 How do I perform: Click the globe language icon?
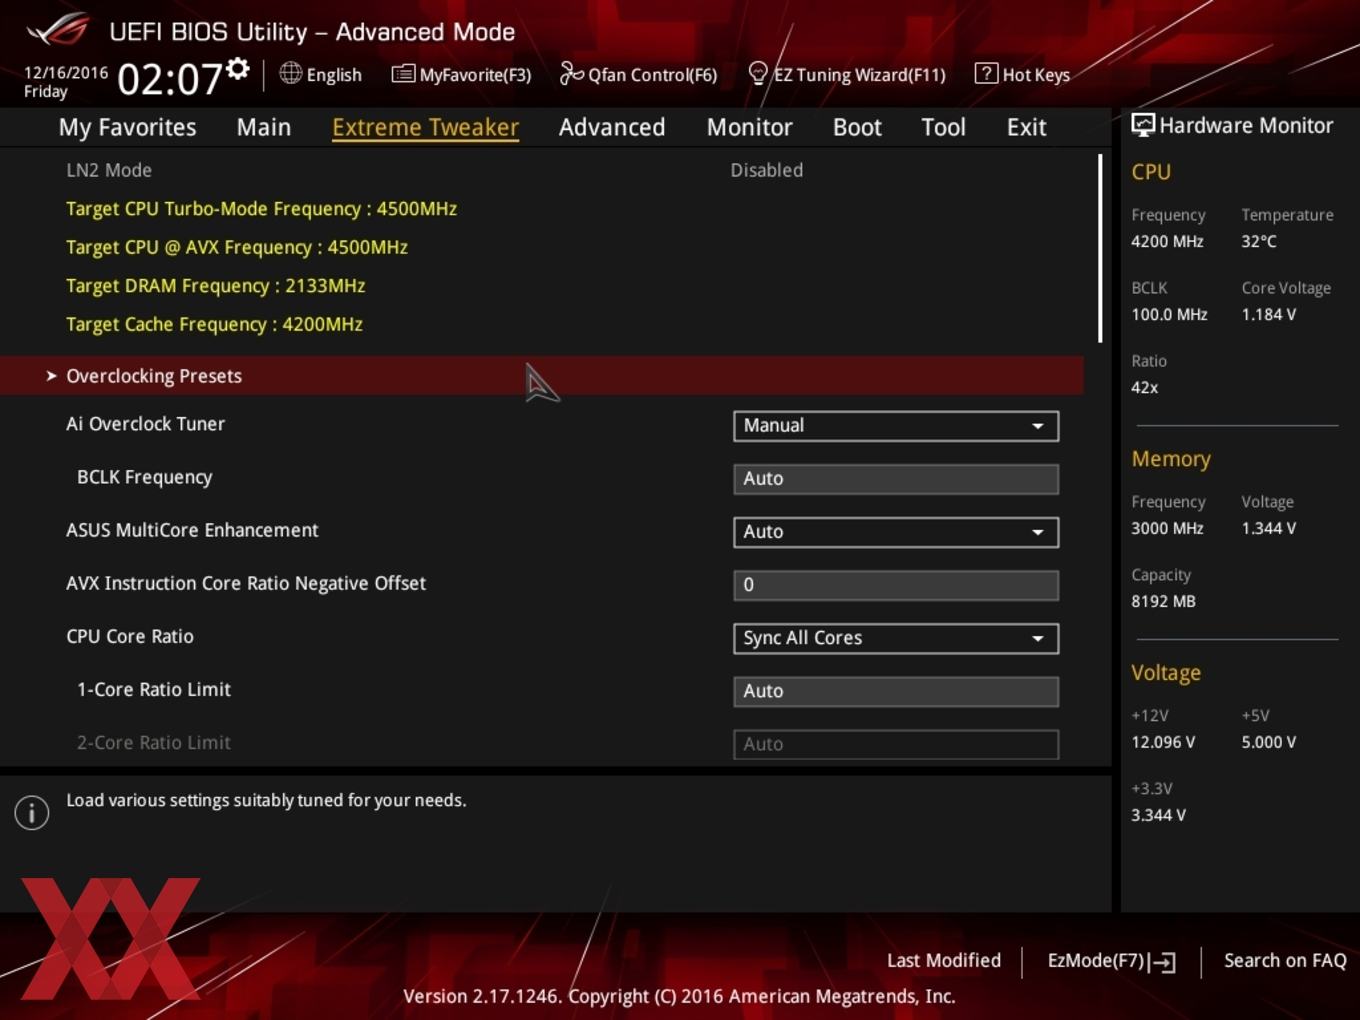point(290,73)
